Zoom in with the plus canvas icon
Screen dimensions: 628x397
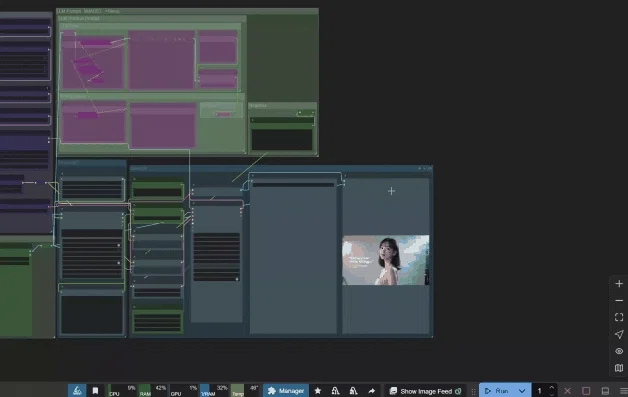point(619,284)
